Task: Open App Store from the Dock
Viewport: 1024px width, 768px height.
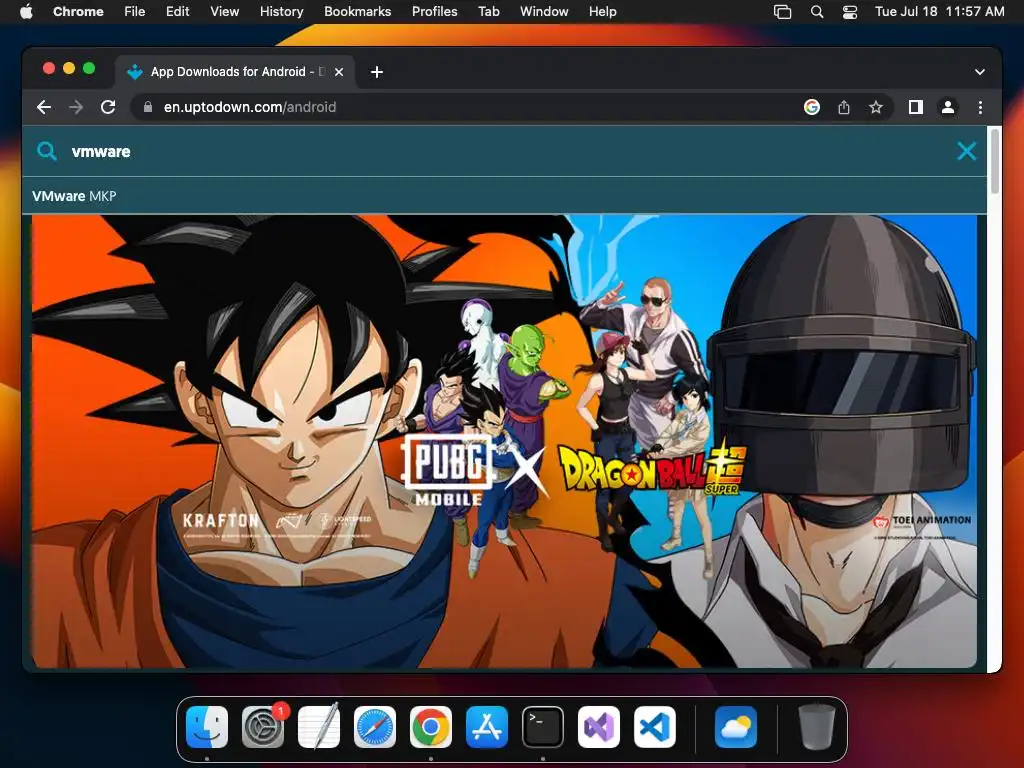Action: pyautogui.click(x=487, y=727)
